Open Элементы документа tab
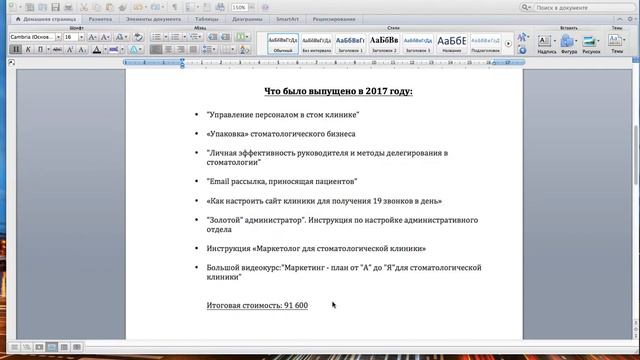 (153, 19)
